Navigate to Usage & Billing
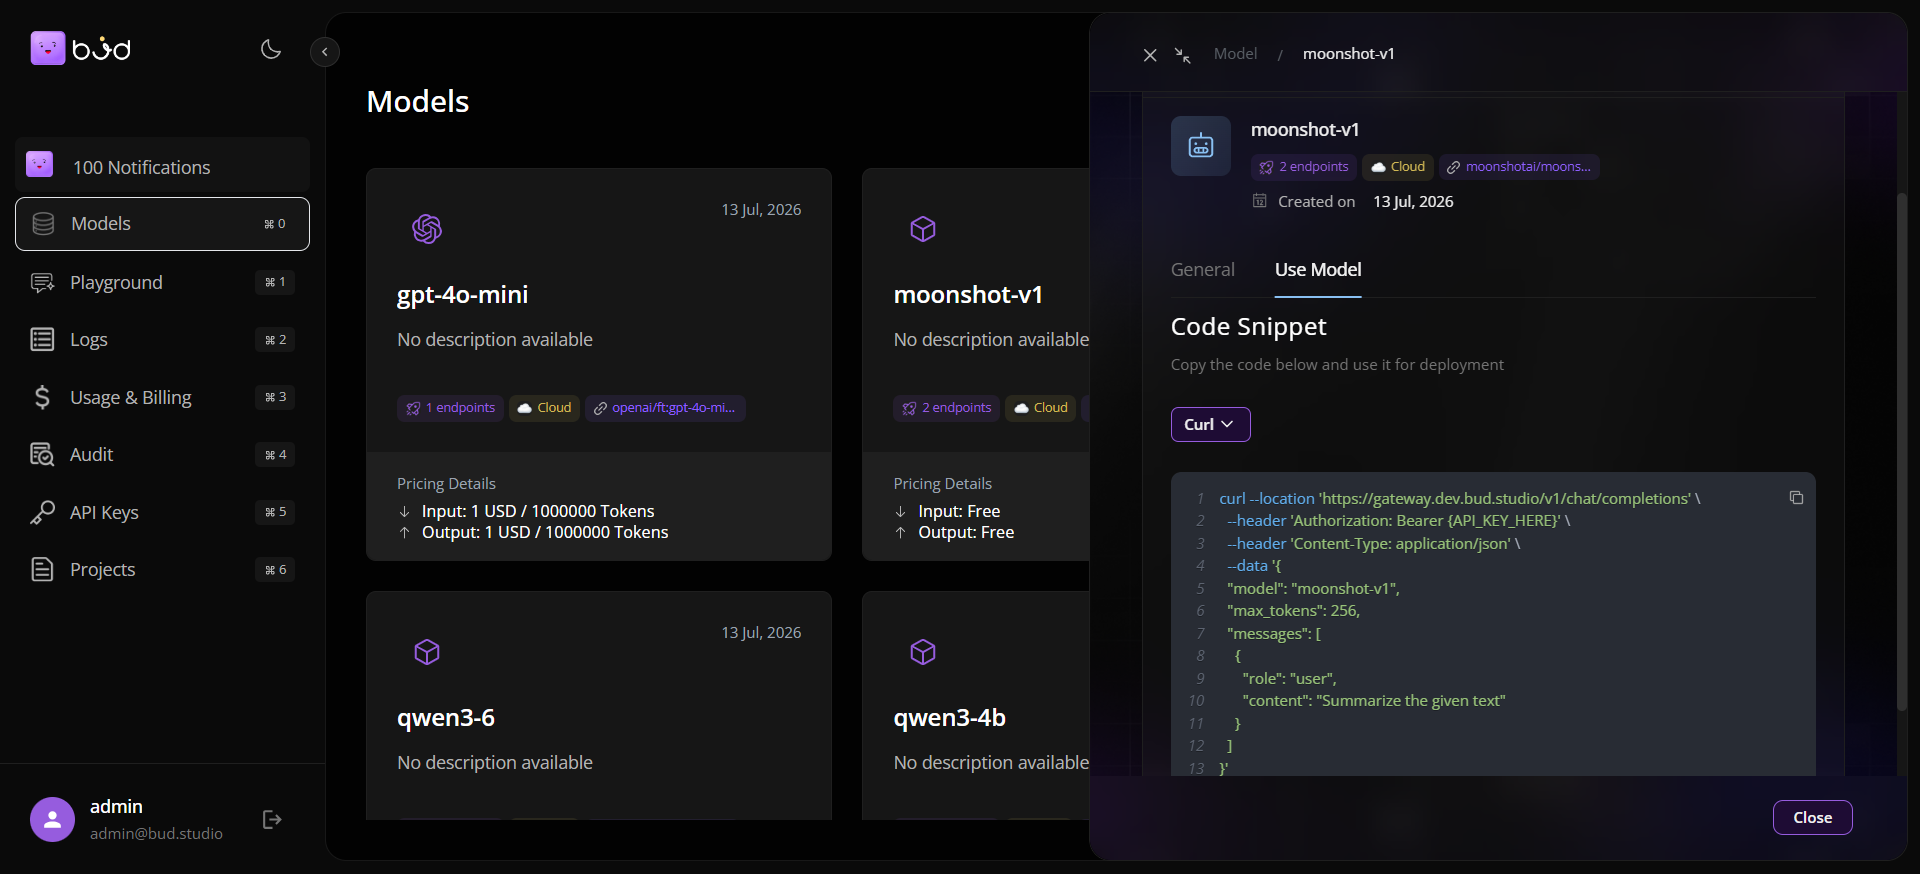Image resolution: width=1920 pixels, height=874 pixels. [162, 397]
